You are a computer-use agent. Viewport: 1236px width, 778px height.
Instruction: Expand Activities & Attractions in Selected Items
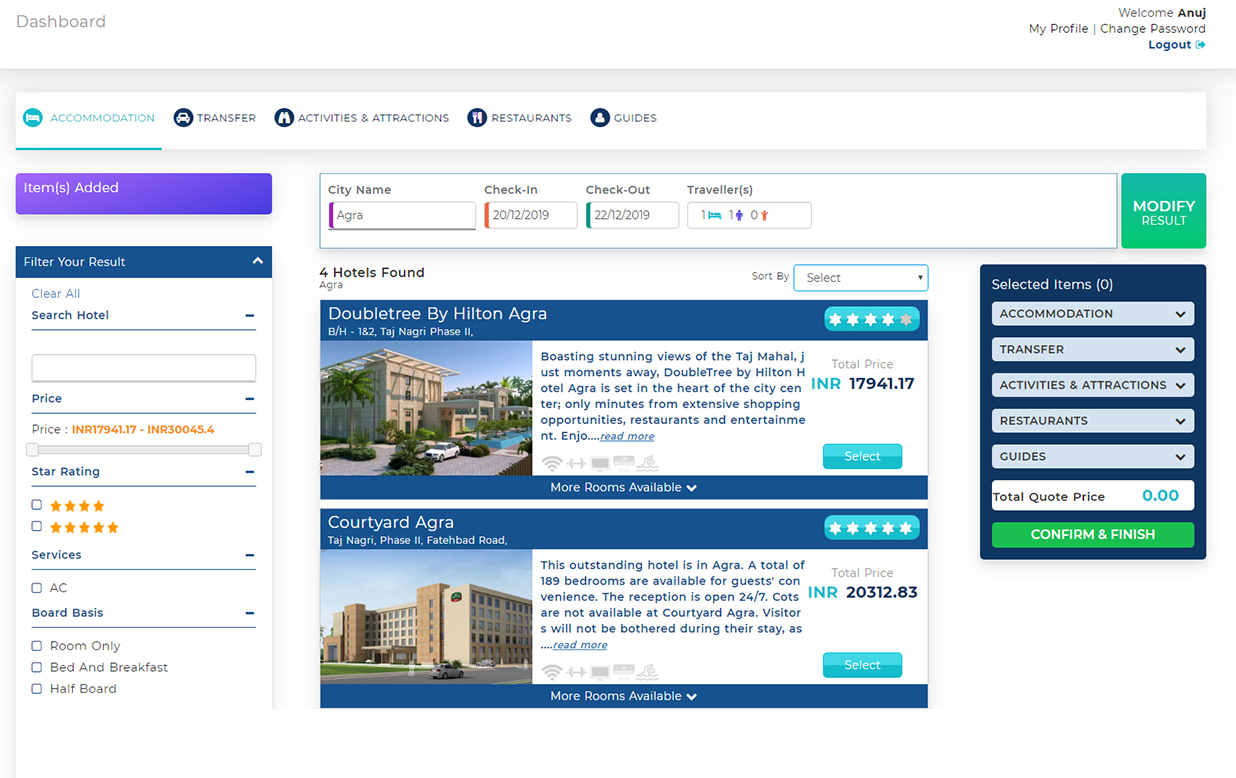pos(1093,385)
